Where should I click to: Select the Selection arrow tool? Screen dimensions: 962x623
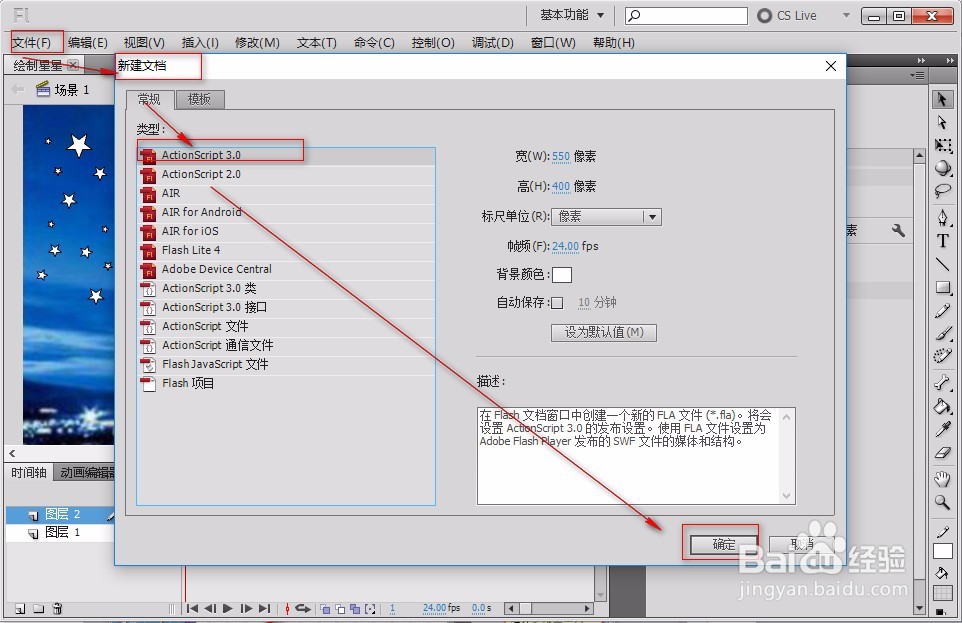(x=942, y=99)
